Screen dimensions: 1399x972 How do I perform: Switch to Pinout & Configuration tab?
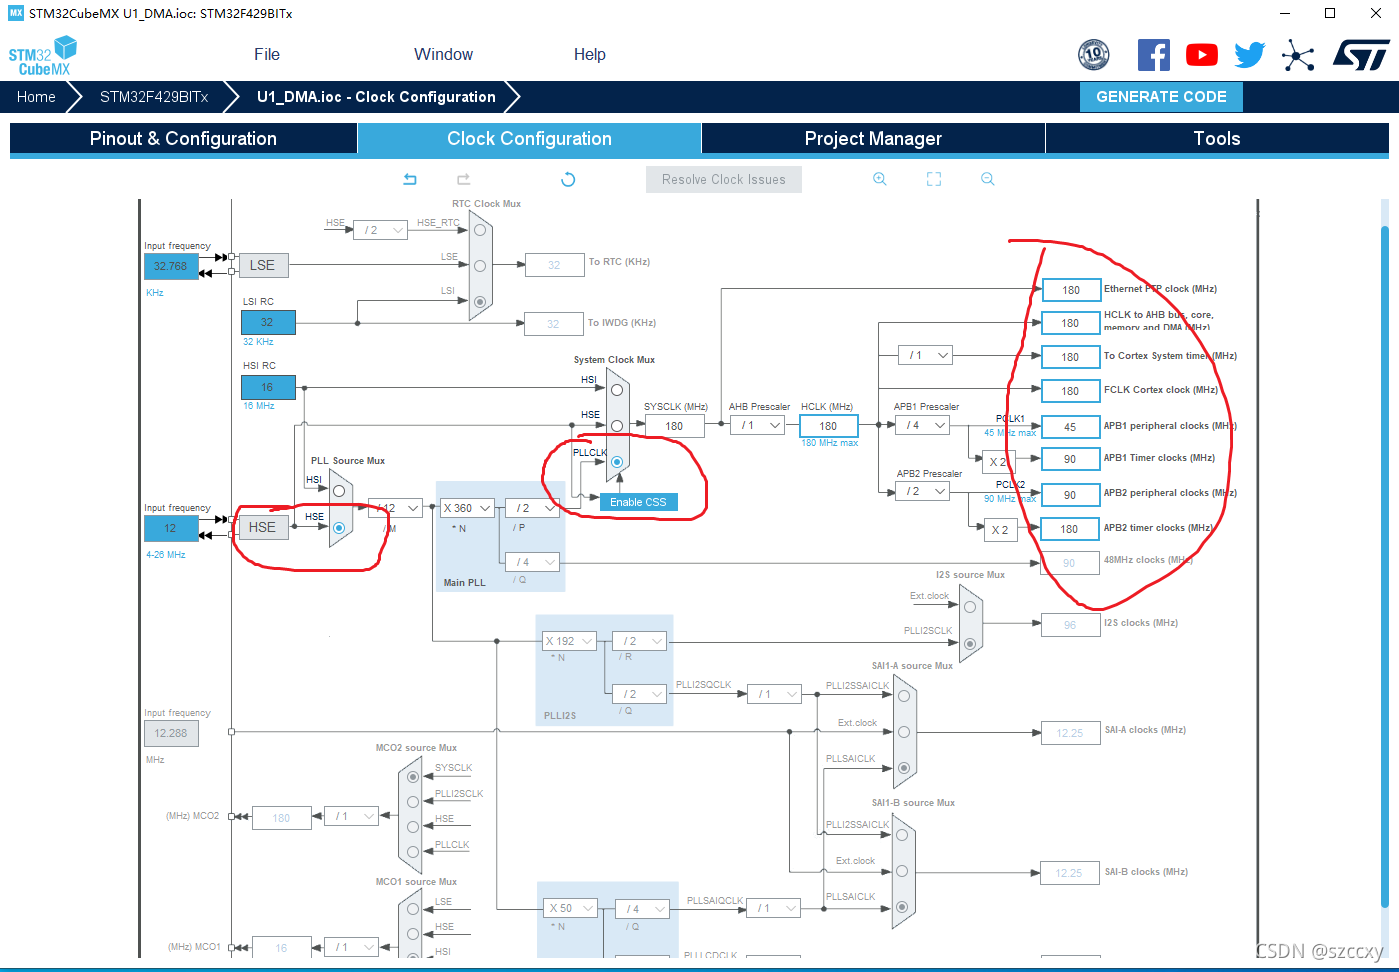pyautogui.click(x=184, y=139)
